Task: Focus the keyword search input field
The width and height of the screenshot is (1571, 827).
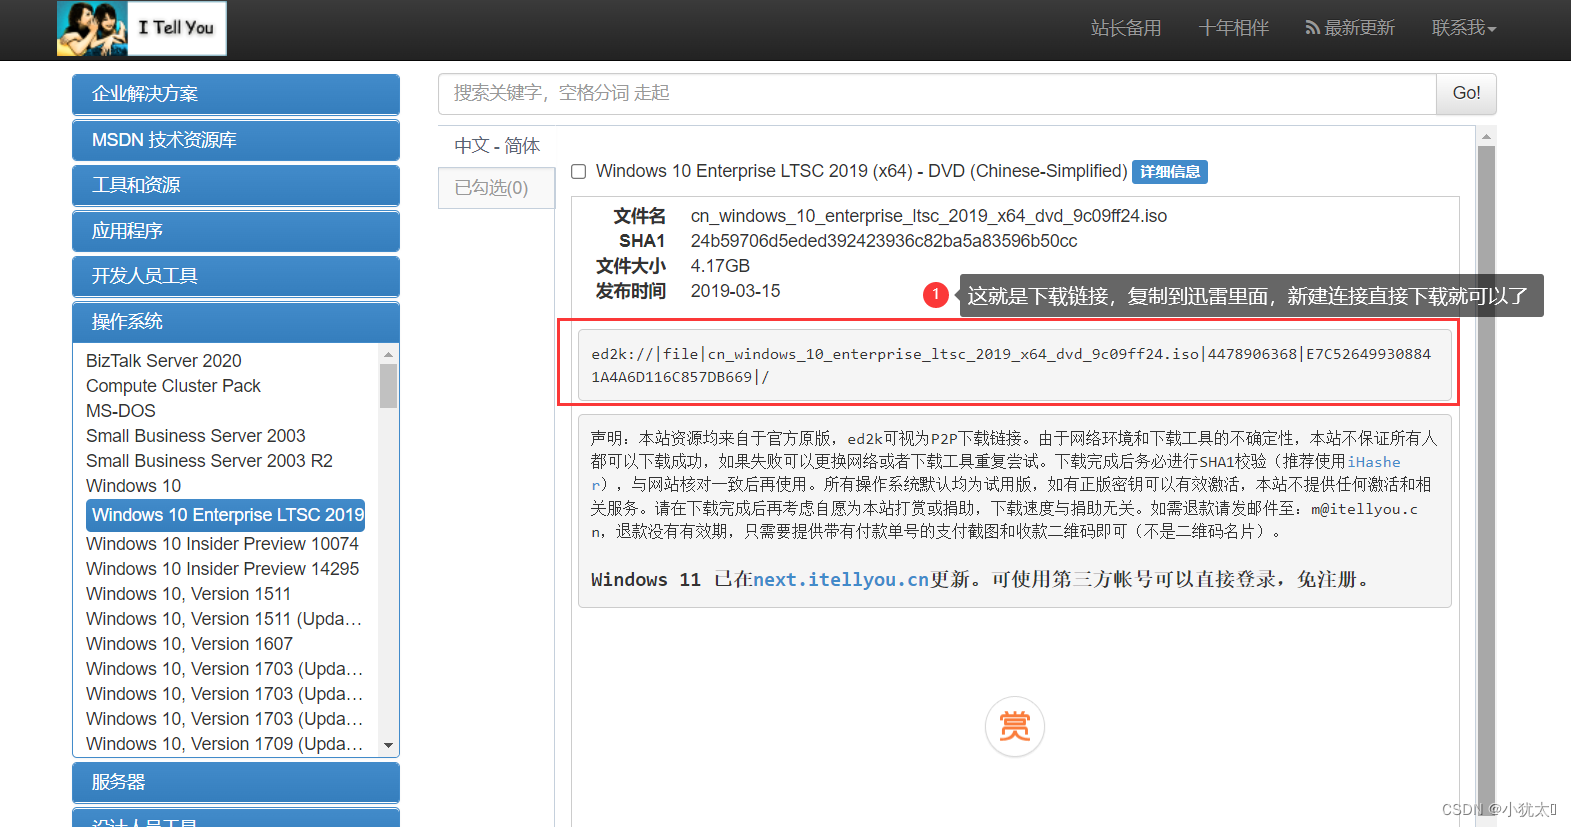Action: 937,93
